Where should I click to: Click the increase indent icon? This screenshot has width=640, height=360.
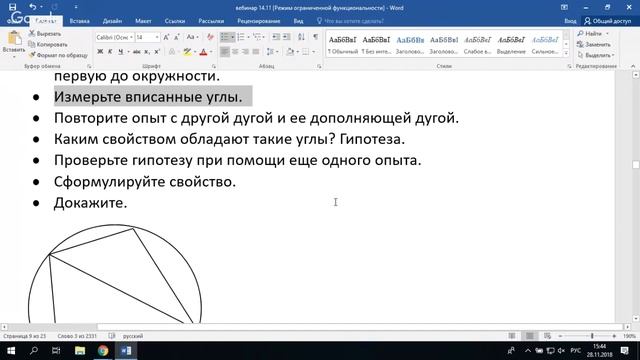pyautogui.click(x=287, y=37)
